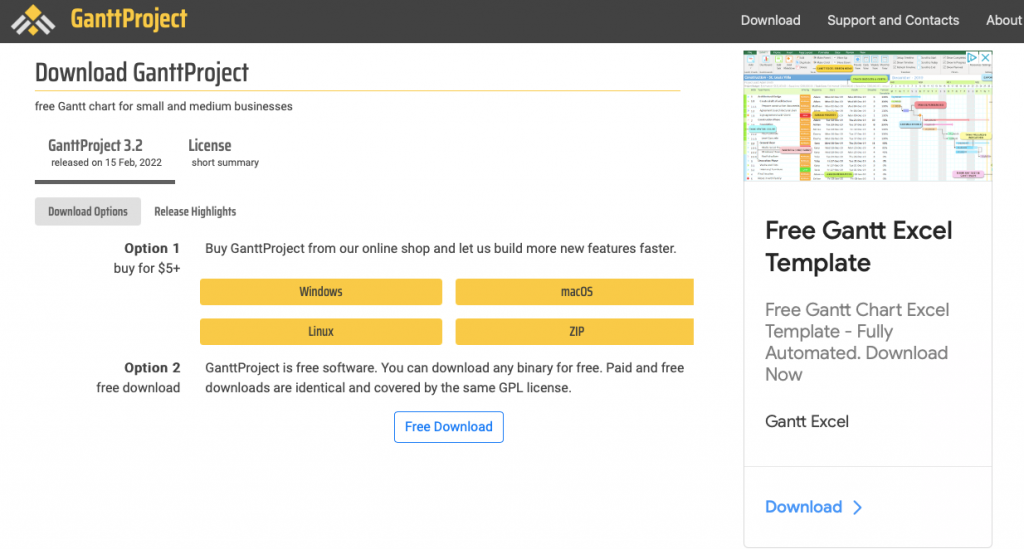The width and height of the screenshot is (1024, 549).
Task: Click the chevron arrow beside ad Download
Action: [857, 507]
